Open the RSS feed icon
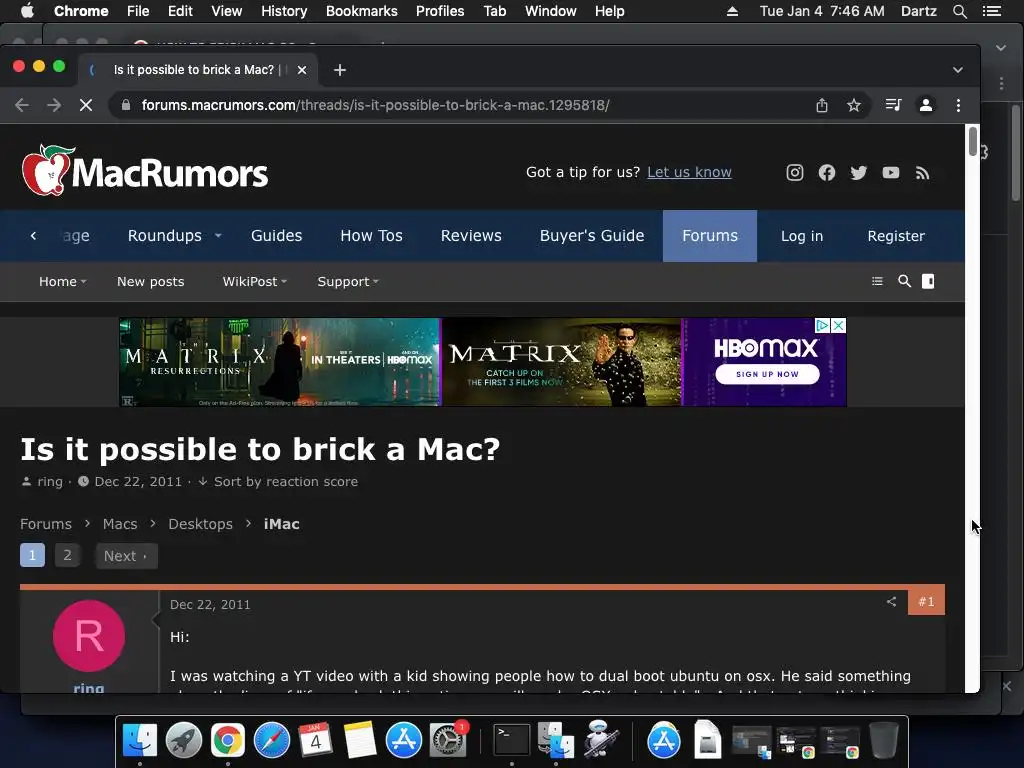The width and height of the screenshot is (1024, 768). (922, 172)
